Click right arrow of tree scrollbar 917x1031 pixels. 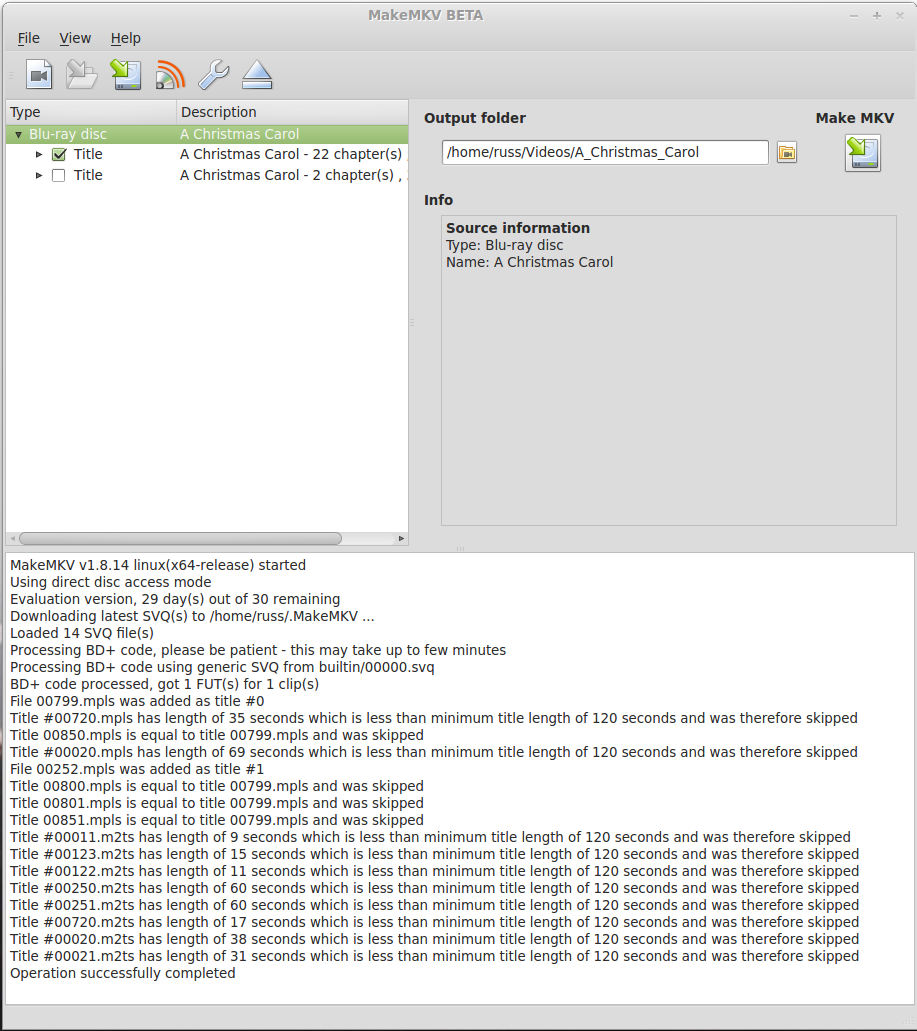[x=401, y=539]
